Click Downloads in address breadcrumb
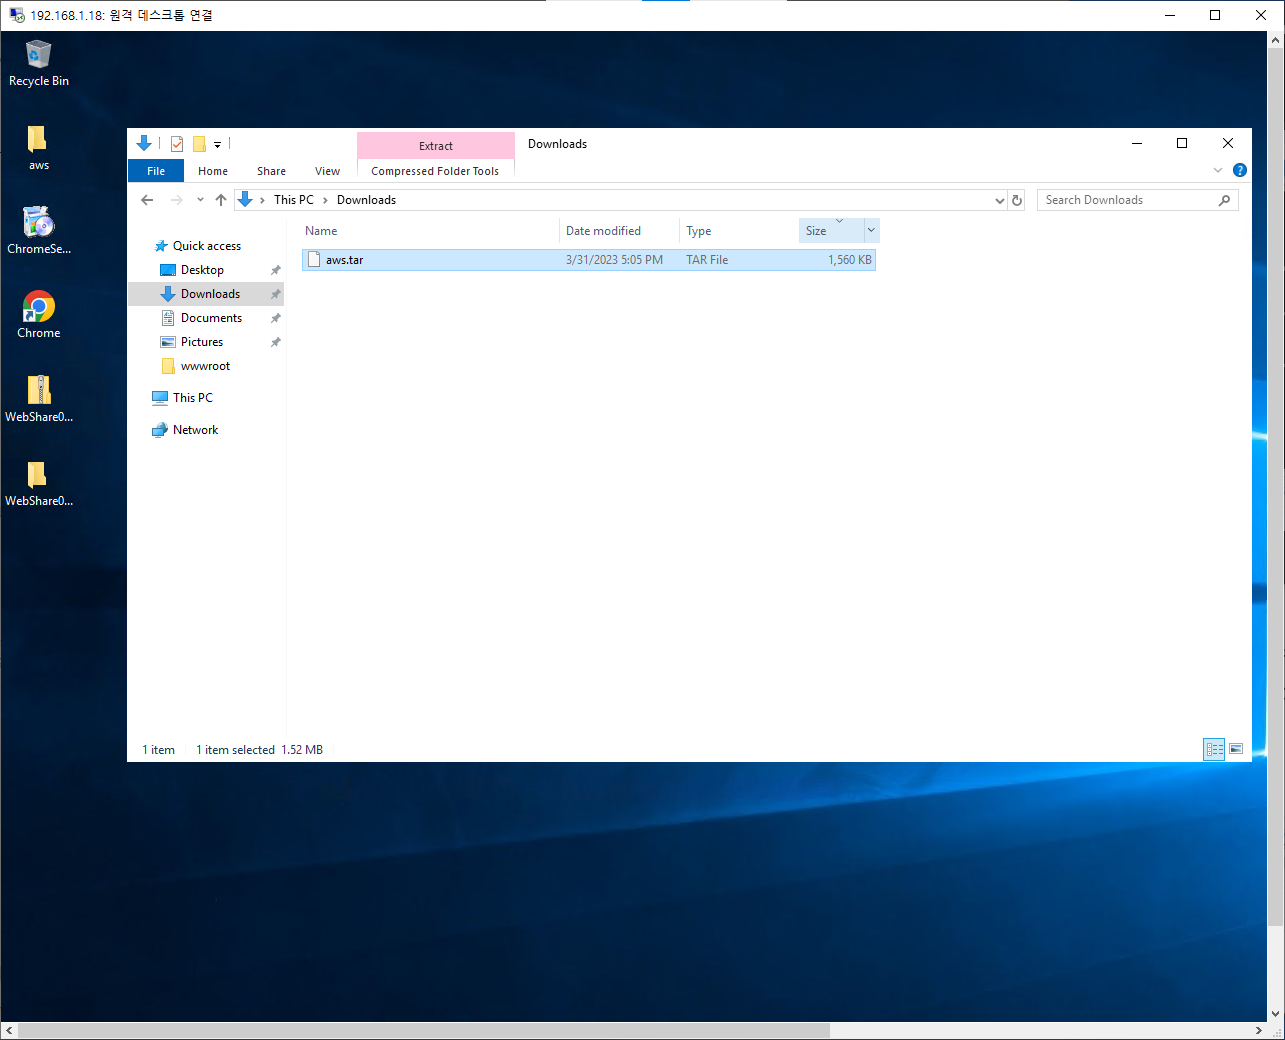This screenshot has height=1040, width=1285. click(x=366, y=200)
